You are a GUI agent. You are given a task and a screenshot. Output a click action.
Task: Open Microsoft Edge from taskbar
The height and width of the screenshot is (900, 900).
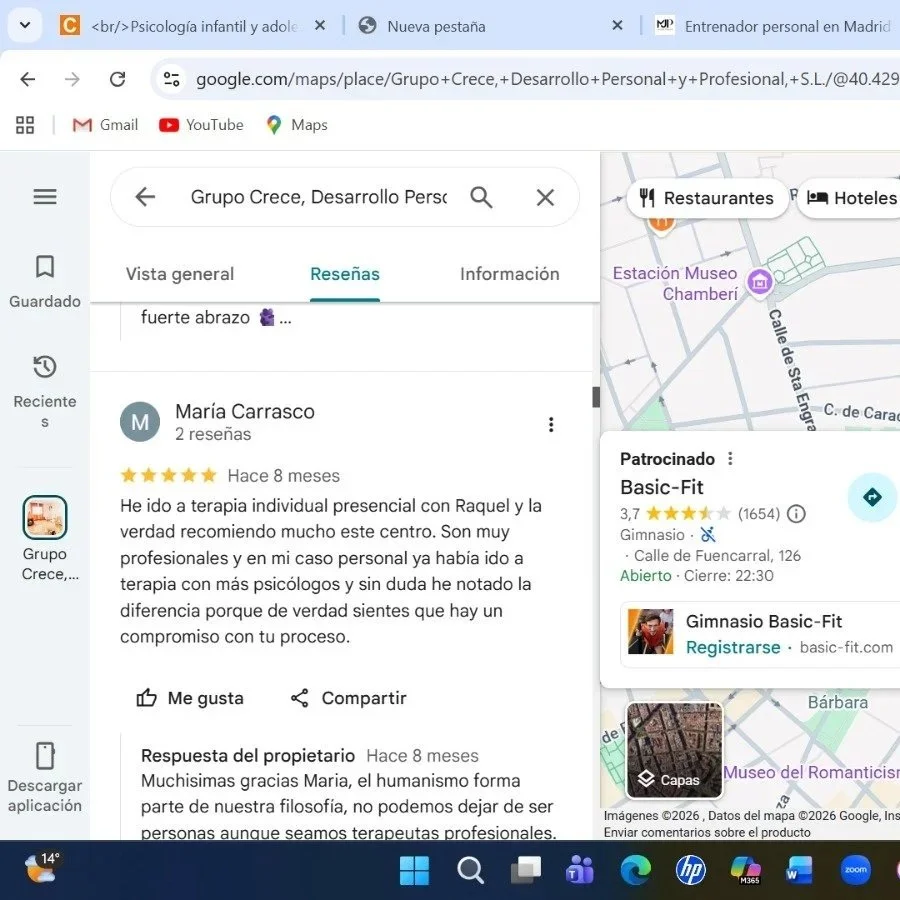(635, 870)
